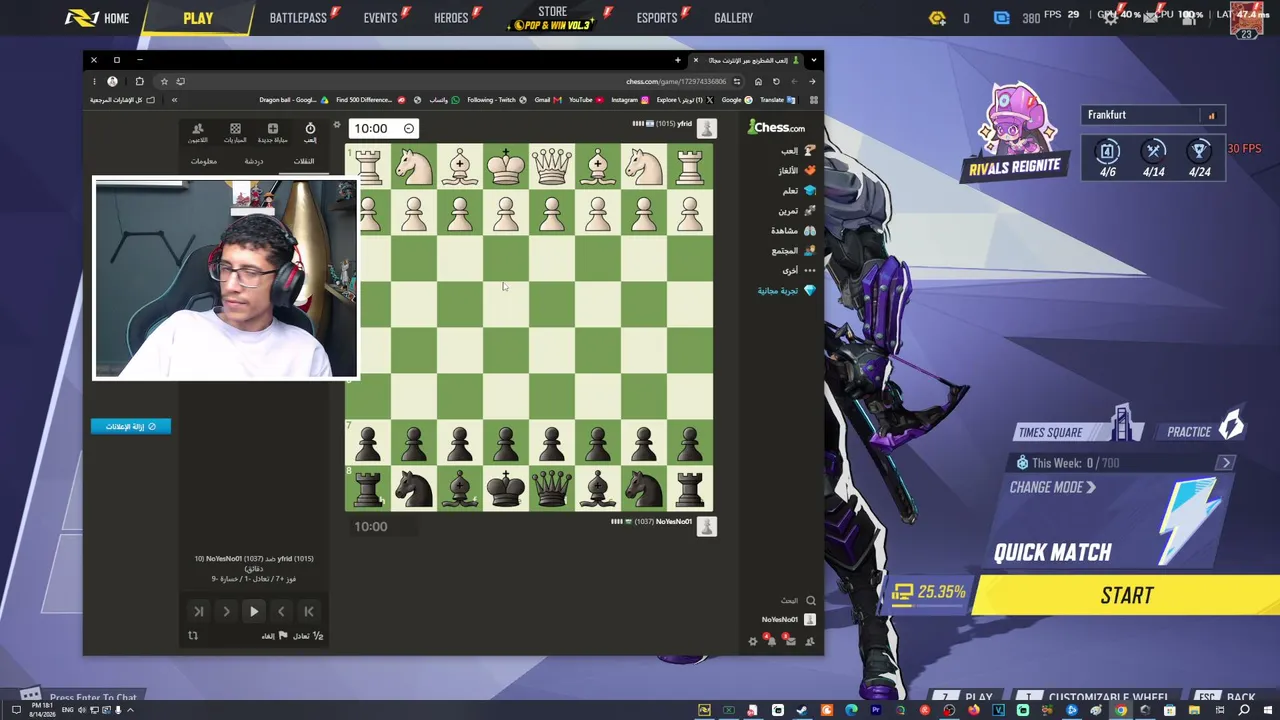Viewport: 1280px width, 720px height.
Task: Play the move list
Action: [254, 611]
